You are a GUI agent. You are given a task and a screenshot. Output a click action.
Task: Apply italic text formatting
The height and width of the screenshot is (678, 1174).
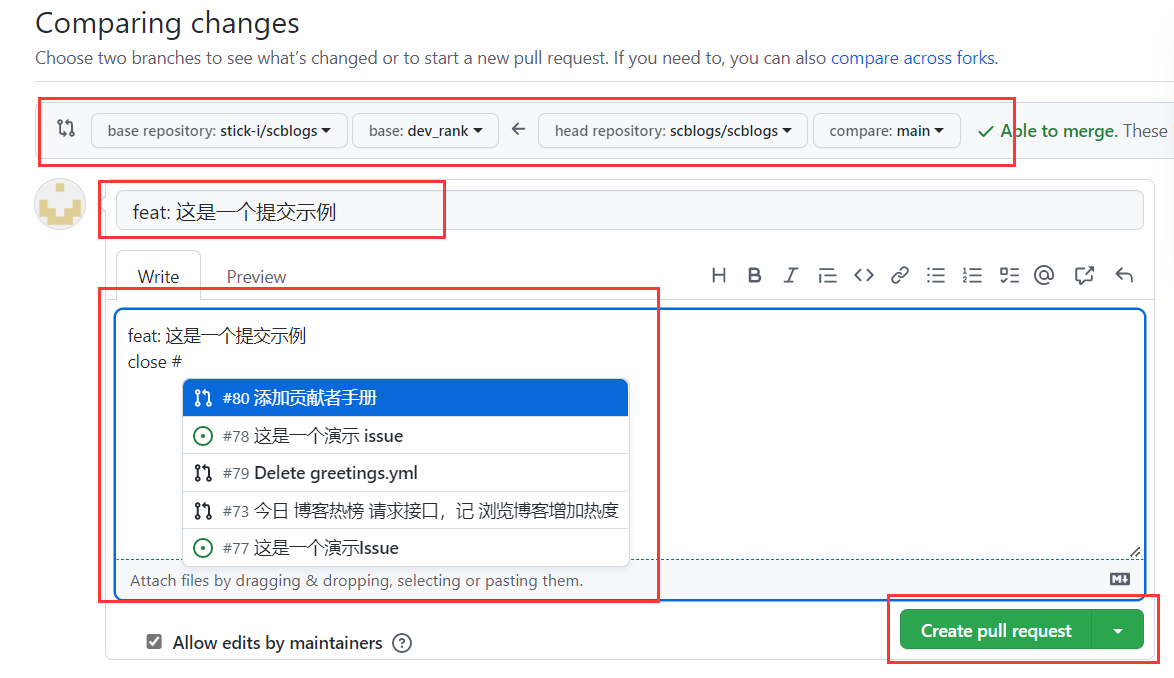(x=791, y=276)
